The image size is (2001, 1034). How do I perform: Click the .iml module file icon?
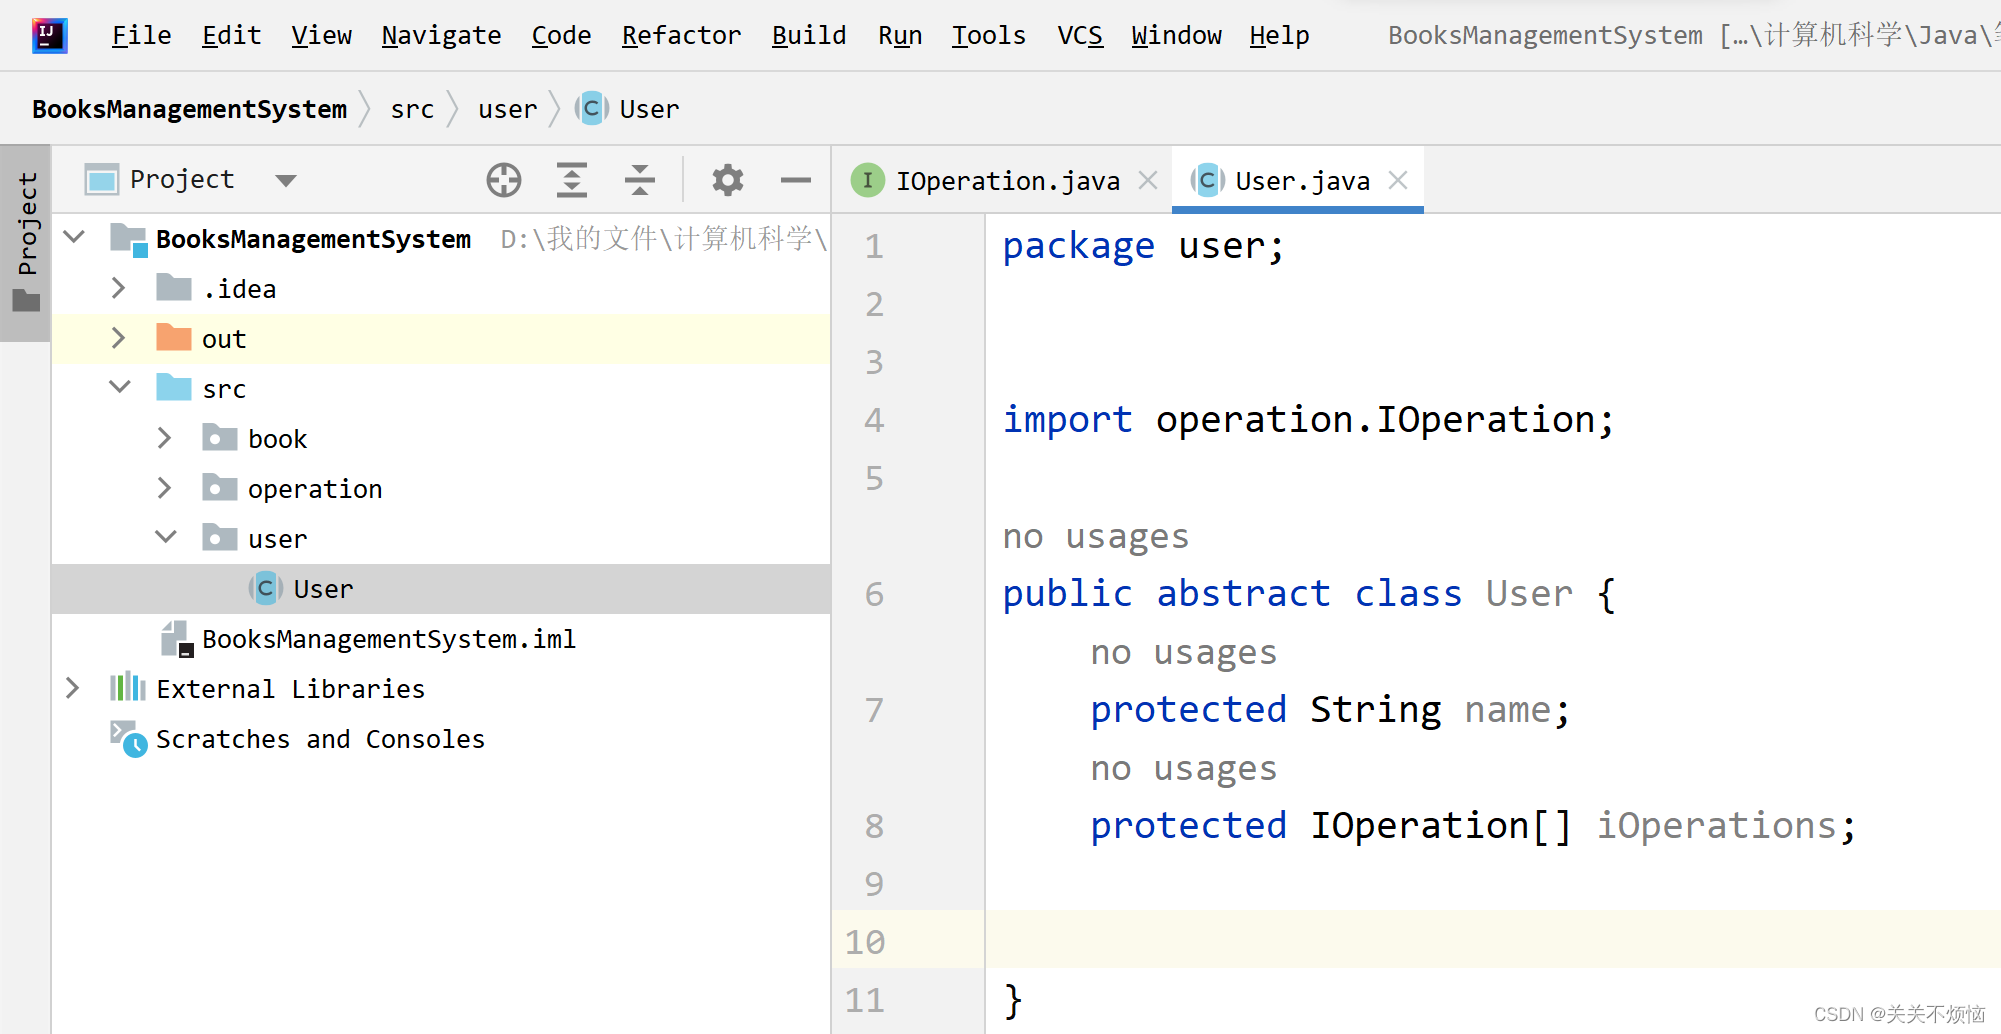click(177, 639)
